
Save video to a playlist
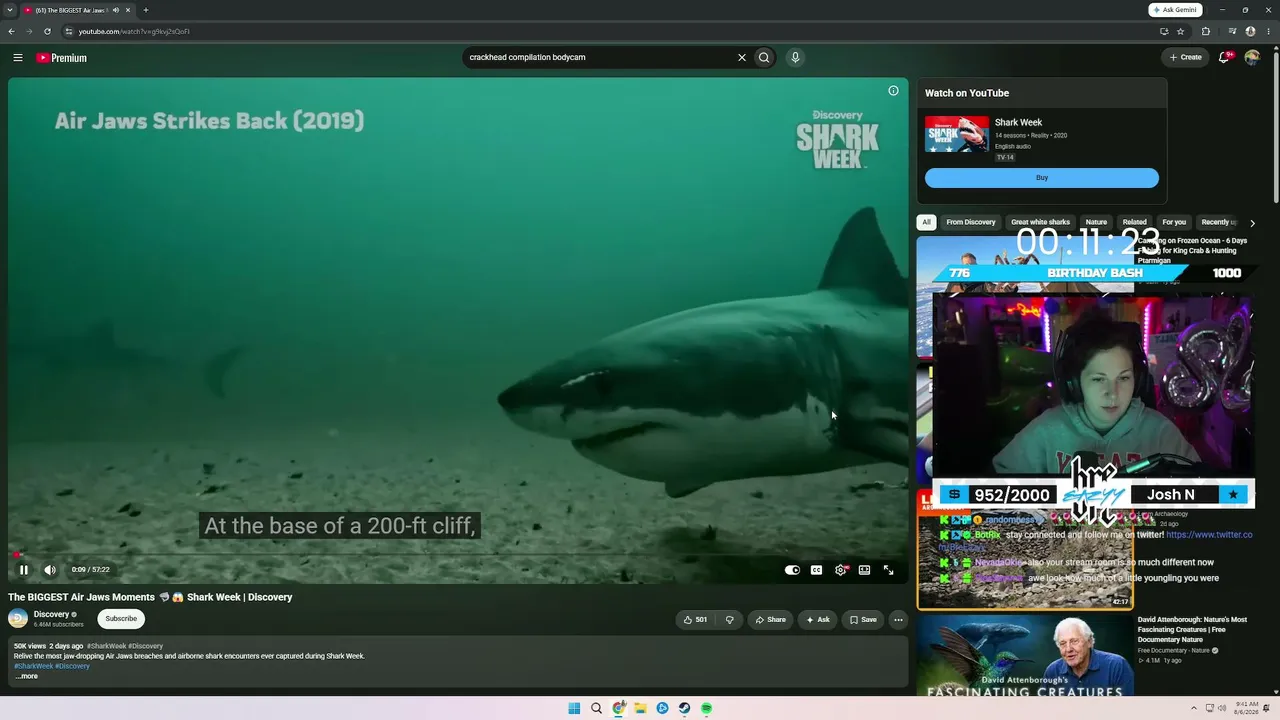coord(863,620)
